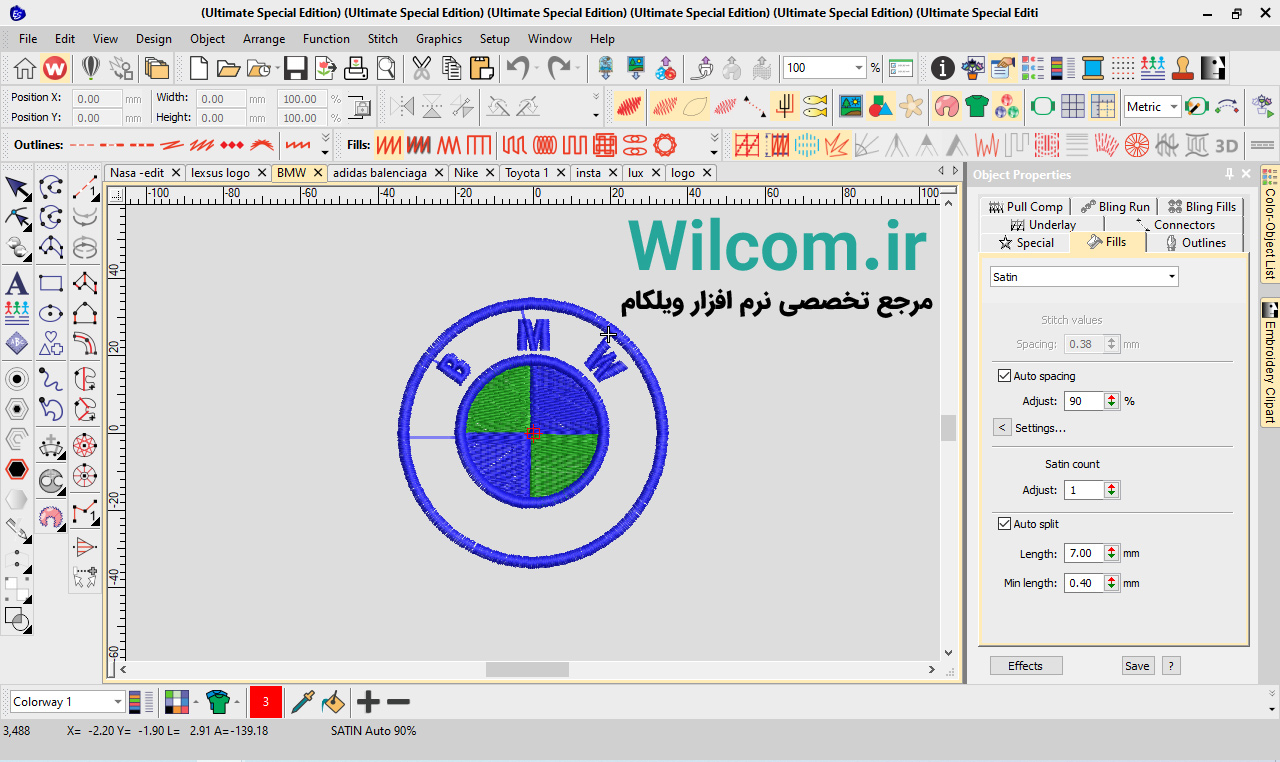Click the thread spool icon
The image size is (1280, 762).
[1092, 68]
